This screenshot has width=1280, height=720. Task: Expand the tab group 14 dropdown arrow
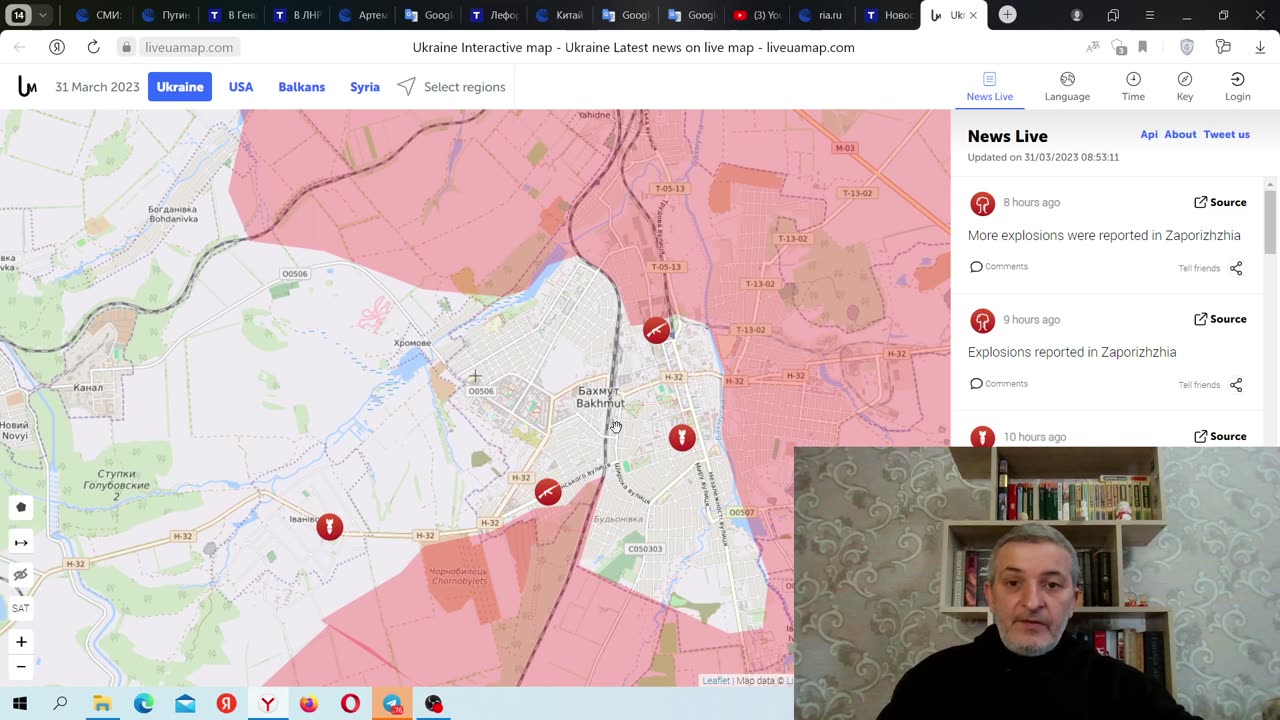[42, 15]
